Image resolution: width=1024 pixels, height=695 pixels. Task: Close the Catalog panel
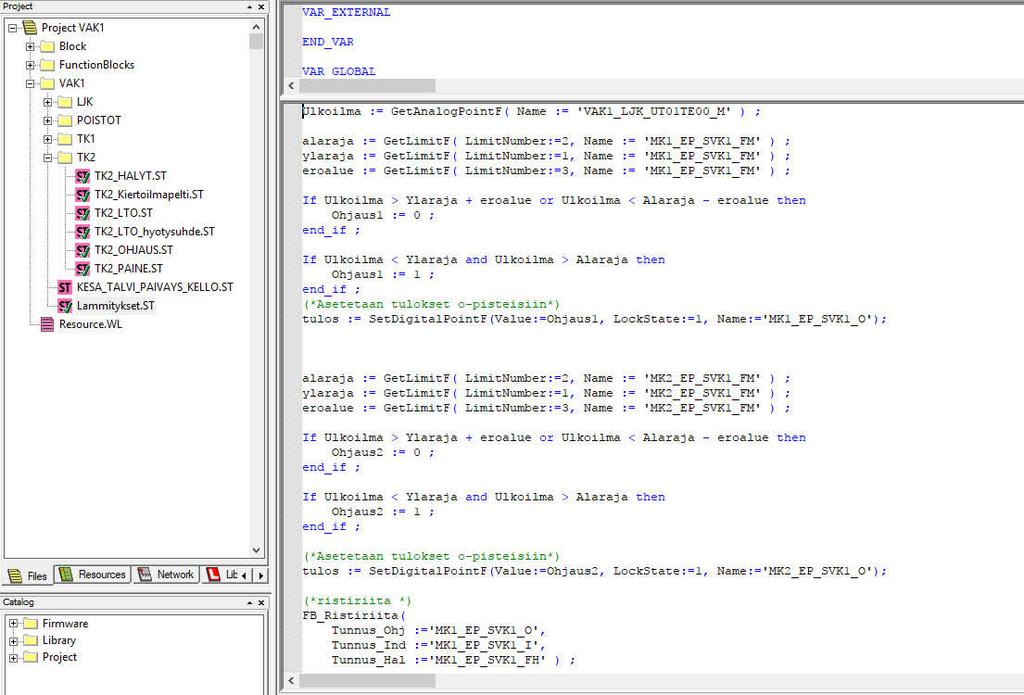(261, 602)
